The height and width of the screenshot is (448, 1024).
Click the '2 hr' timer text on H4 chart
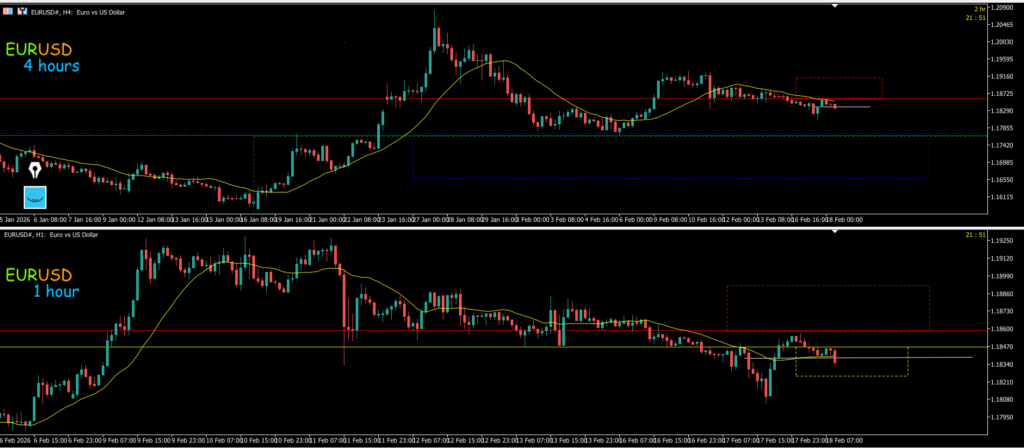click(980, 9)
